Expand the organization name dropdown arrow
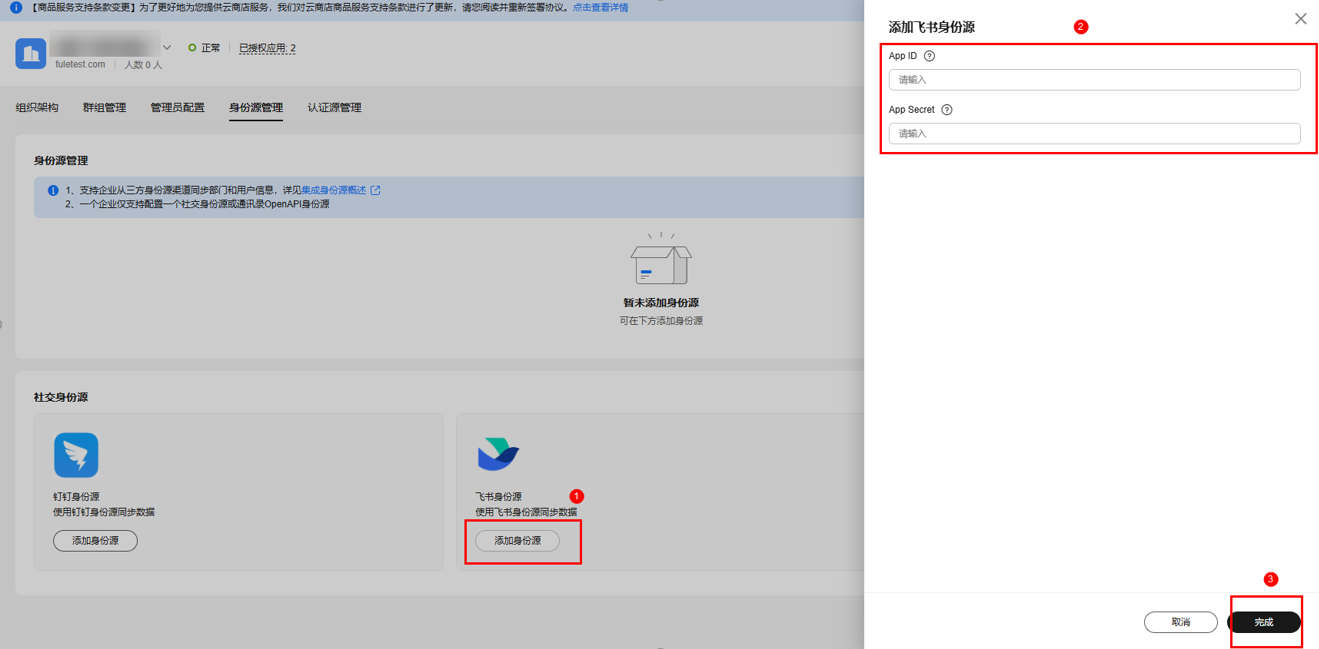Screen dimensions: 1319x649 point(167,47)
